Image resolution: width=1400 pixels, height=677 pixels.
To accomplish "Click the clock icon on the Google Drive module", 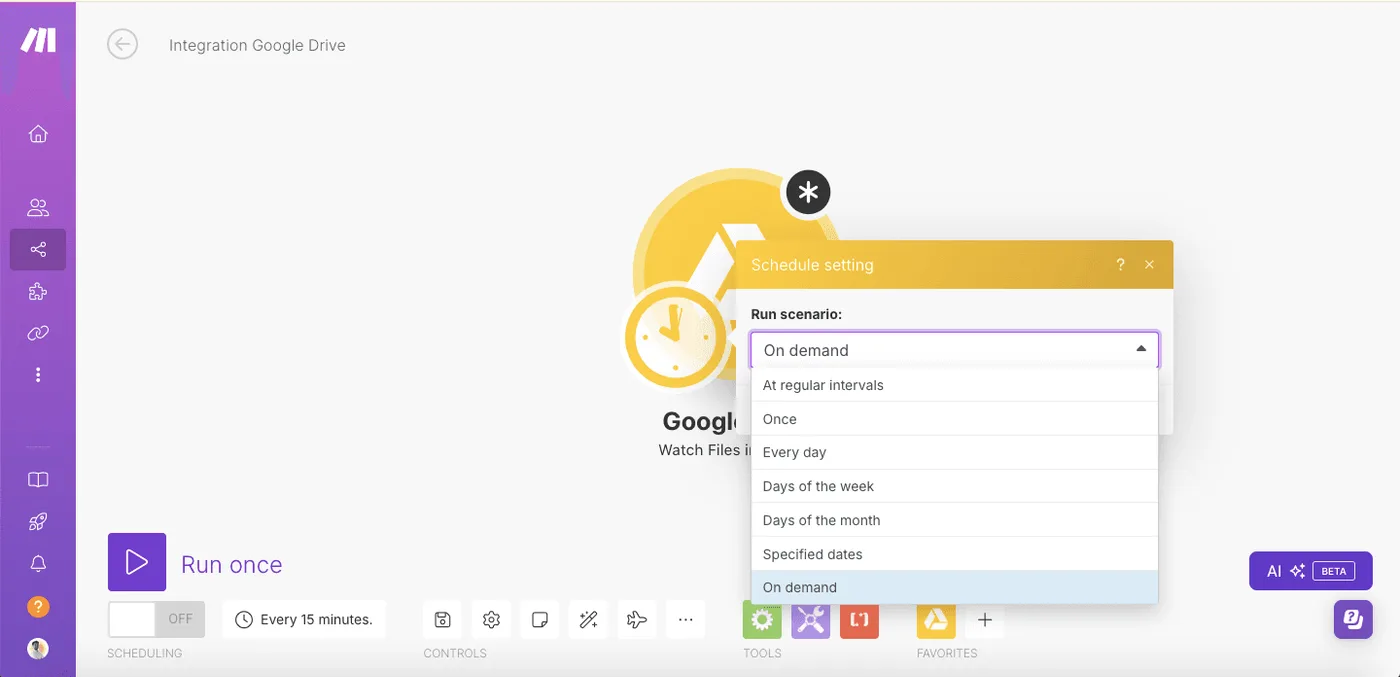I will [676, 338].
